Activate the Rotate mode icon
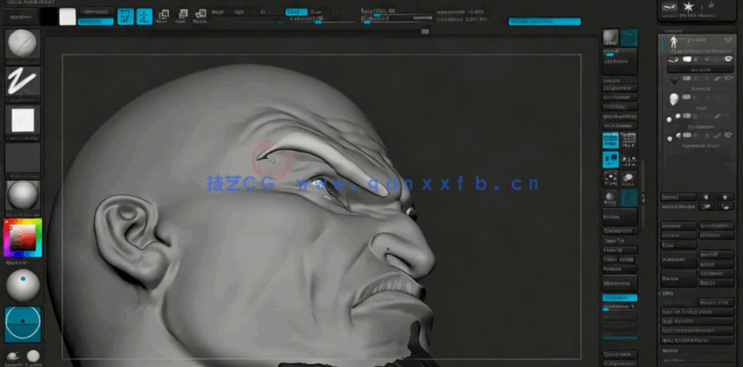743x367 pixels. pos(200,16)
